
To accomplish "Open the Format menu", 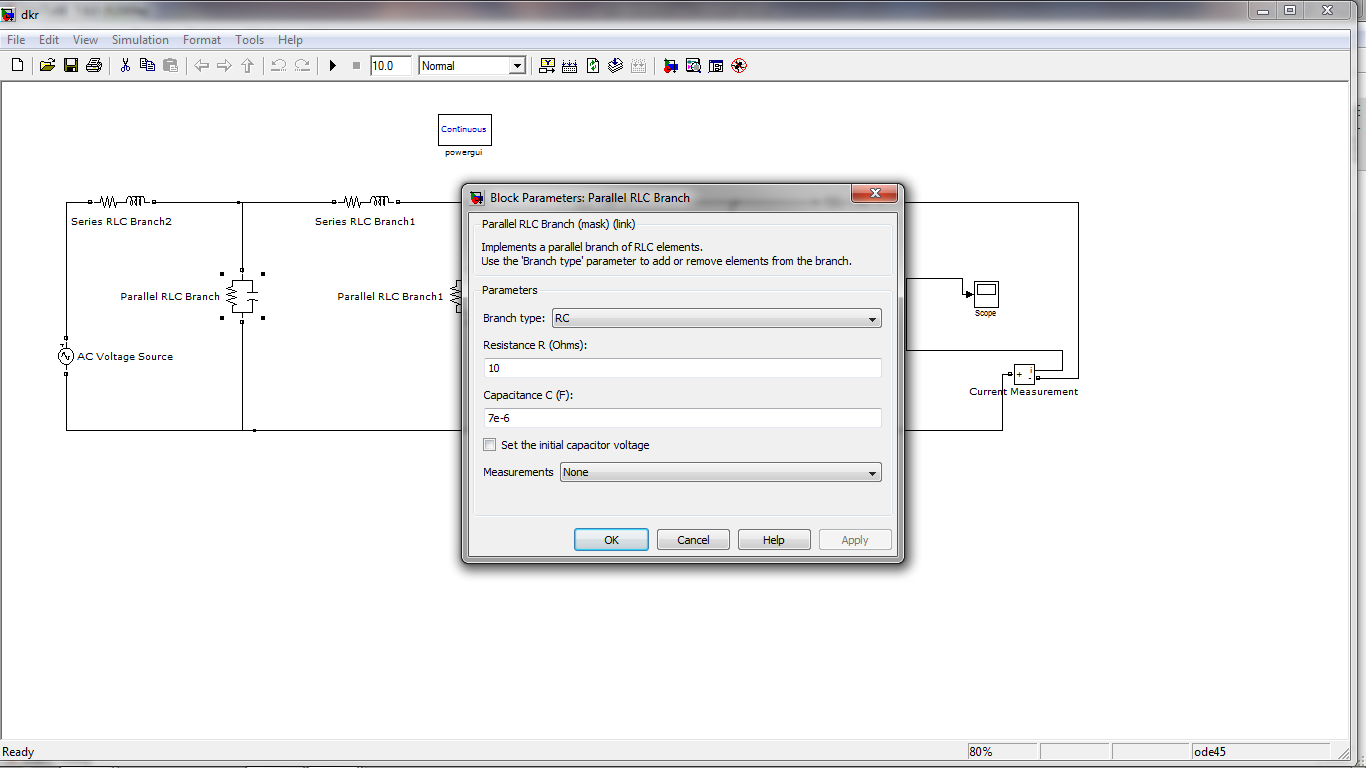I will (201, 40).
